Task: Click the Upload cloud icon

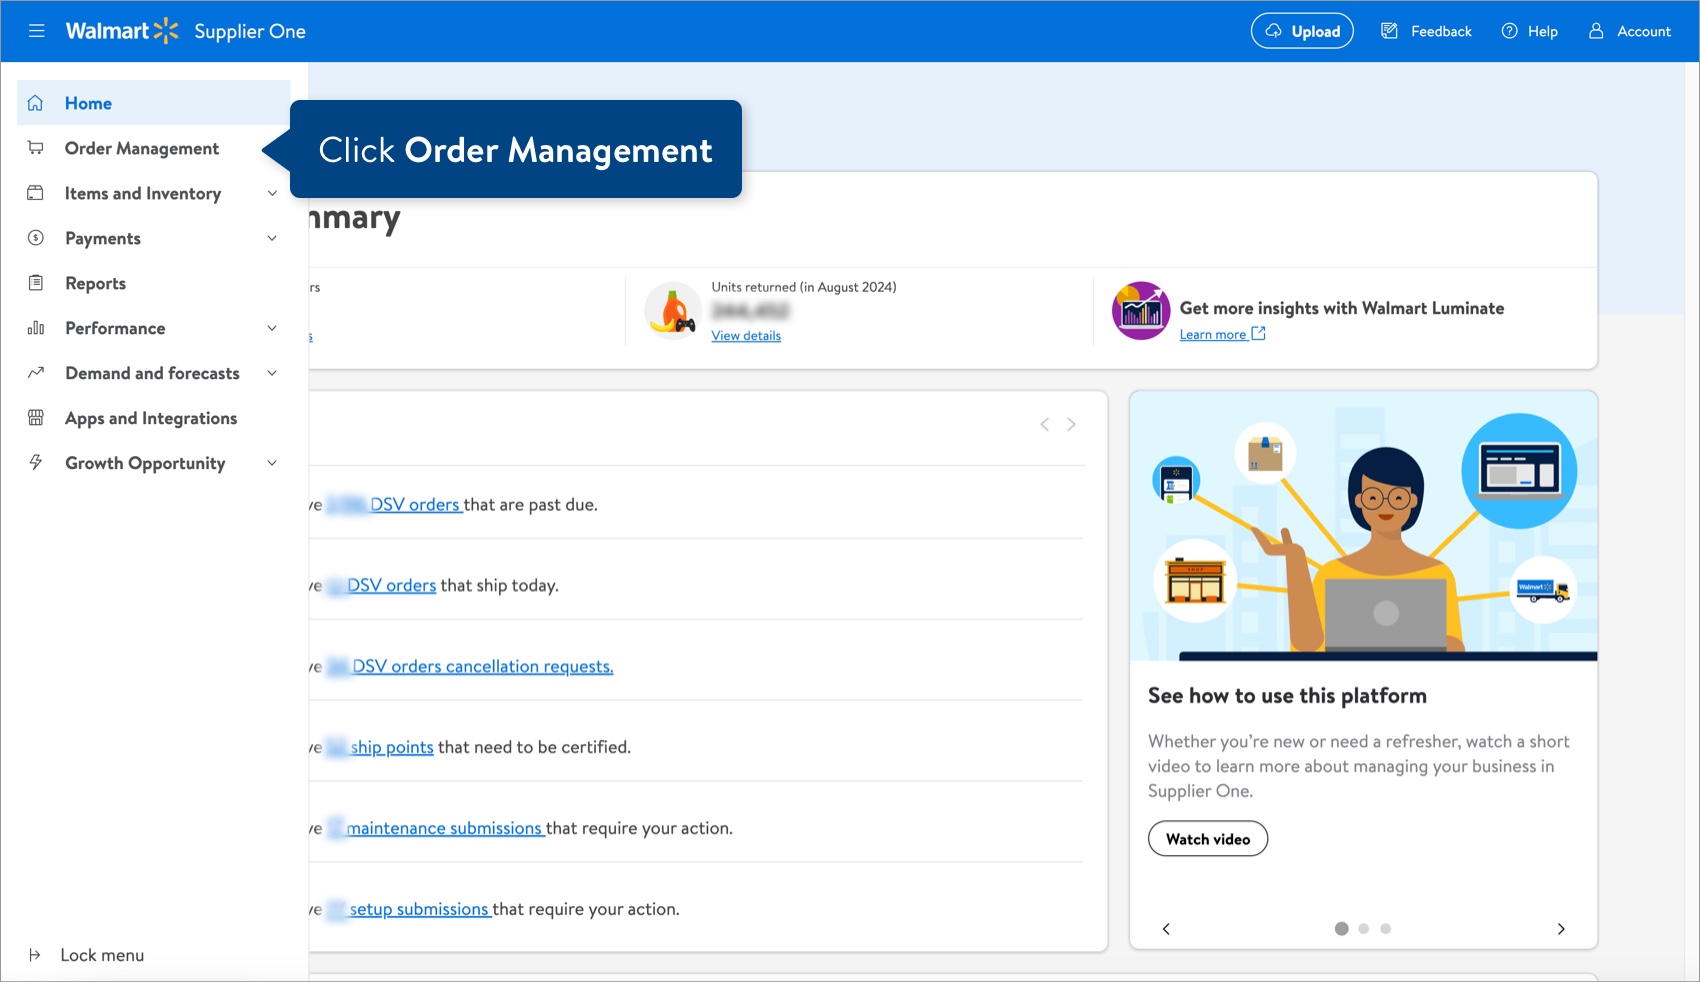Action: pyautogui.click(x=1273, y=31)
